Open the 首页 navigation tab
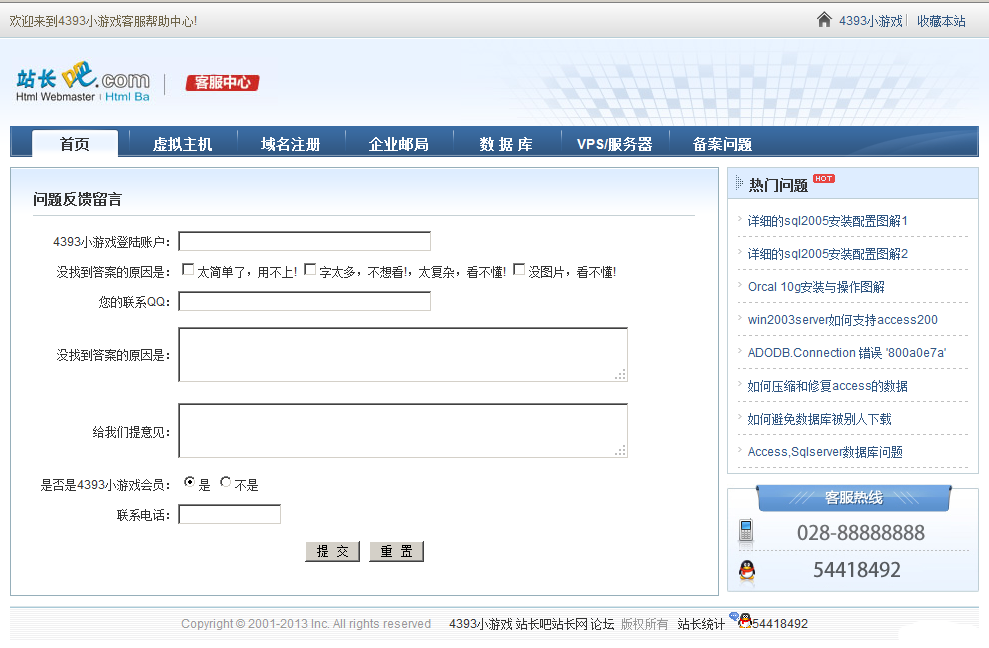989x648 pixels. 74,144
